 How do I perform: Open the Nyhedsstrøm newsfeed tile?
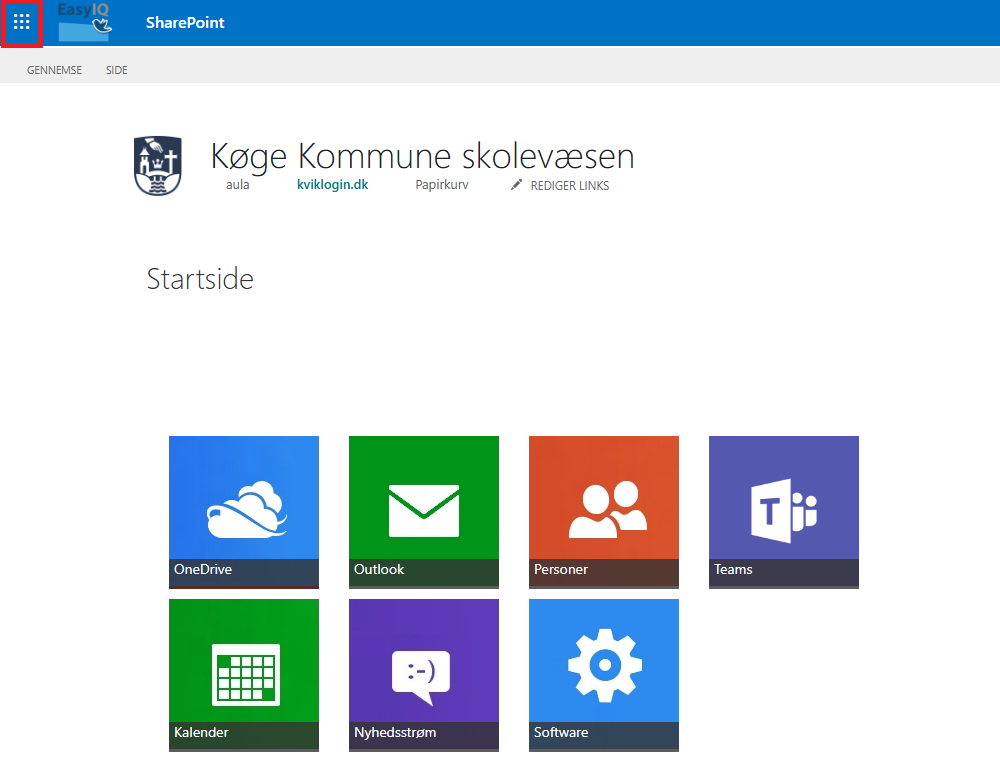click(424, 674)
